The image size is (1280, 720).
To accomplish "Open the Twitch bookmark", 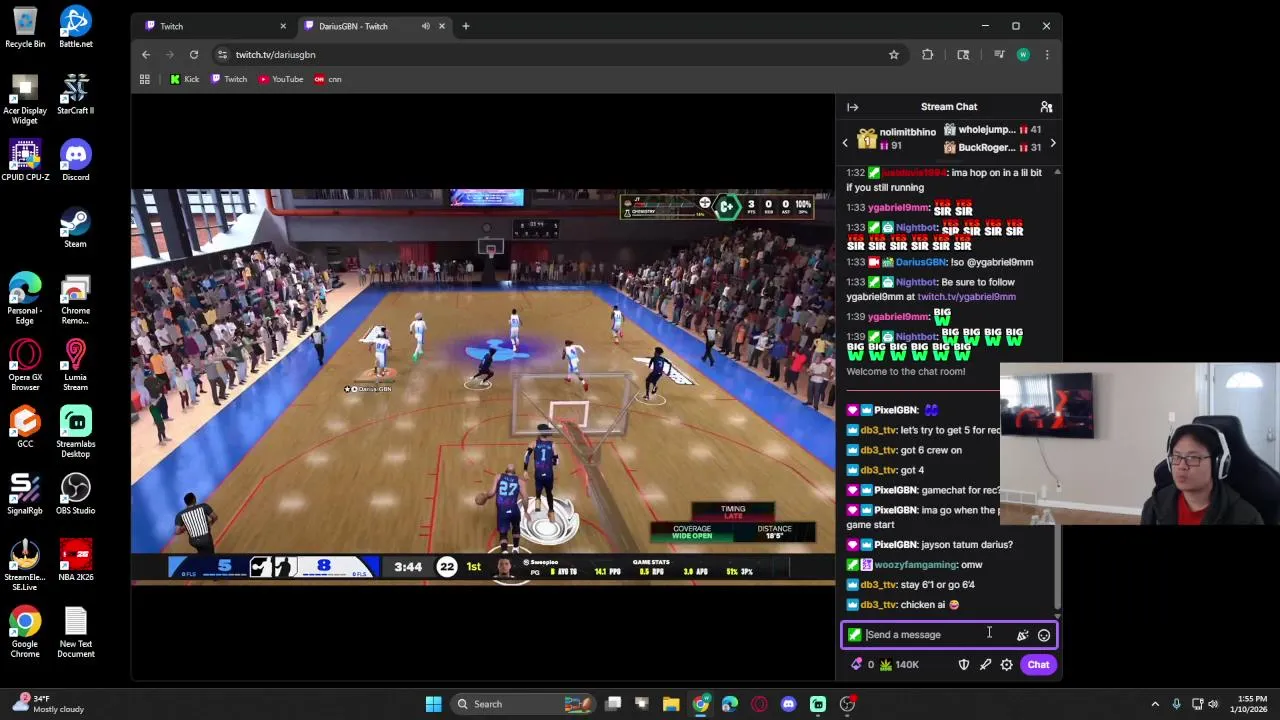I will coord(229,79).
